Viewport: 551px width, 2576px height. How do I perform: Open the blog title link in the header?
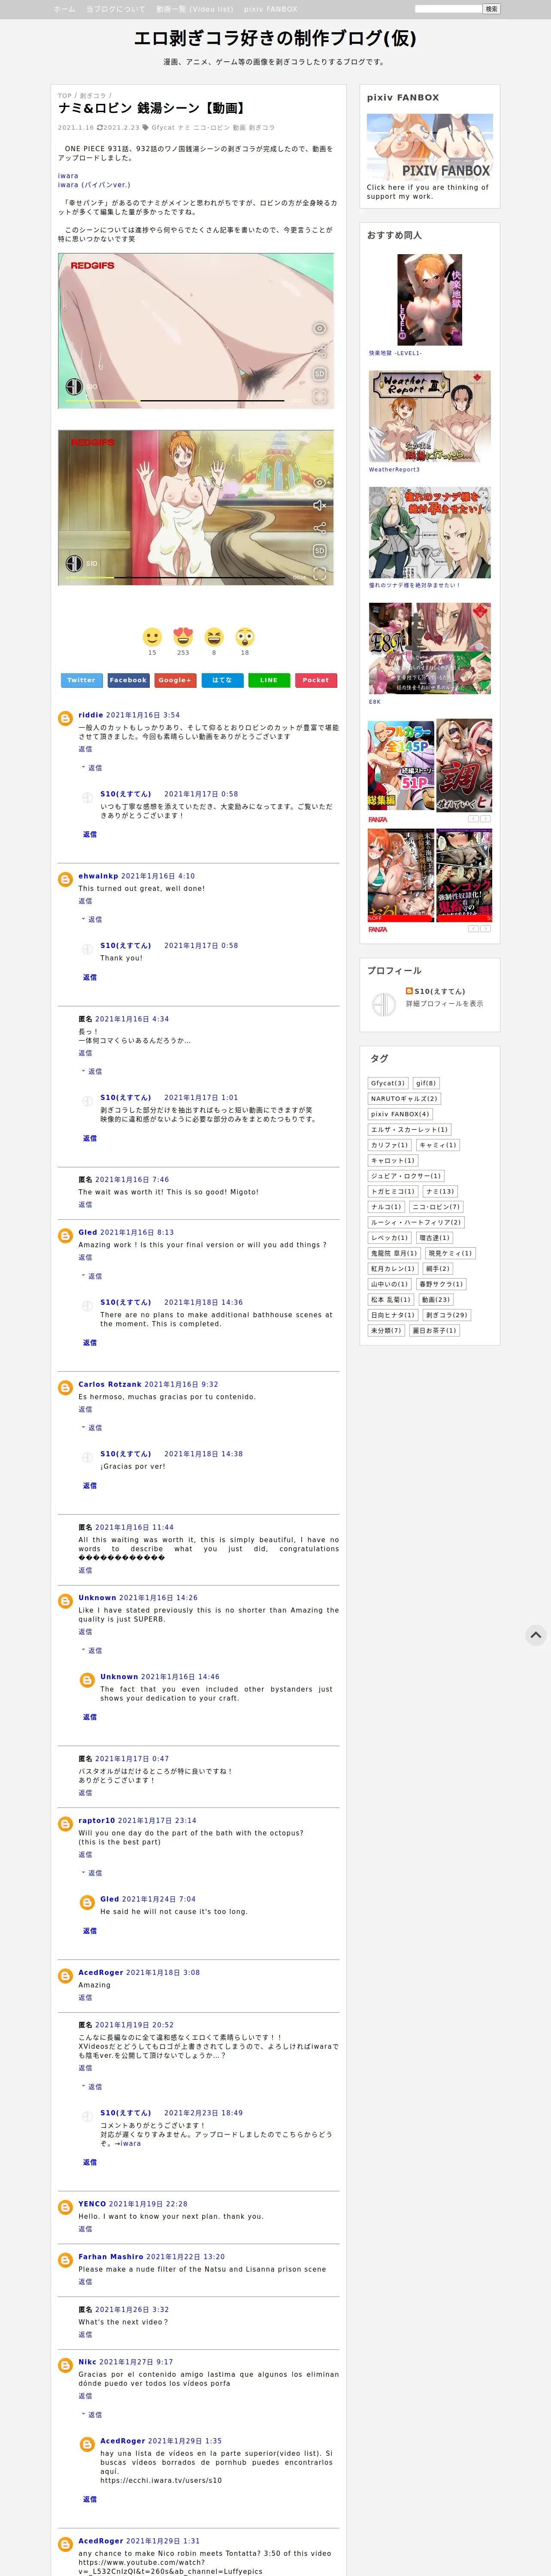[x=275, y=38]
